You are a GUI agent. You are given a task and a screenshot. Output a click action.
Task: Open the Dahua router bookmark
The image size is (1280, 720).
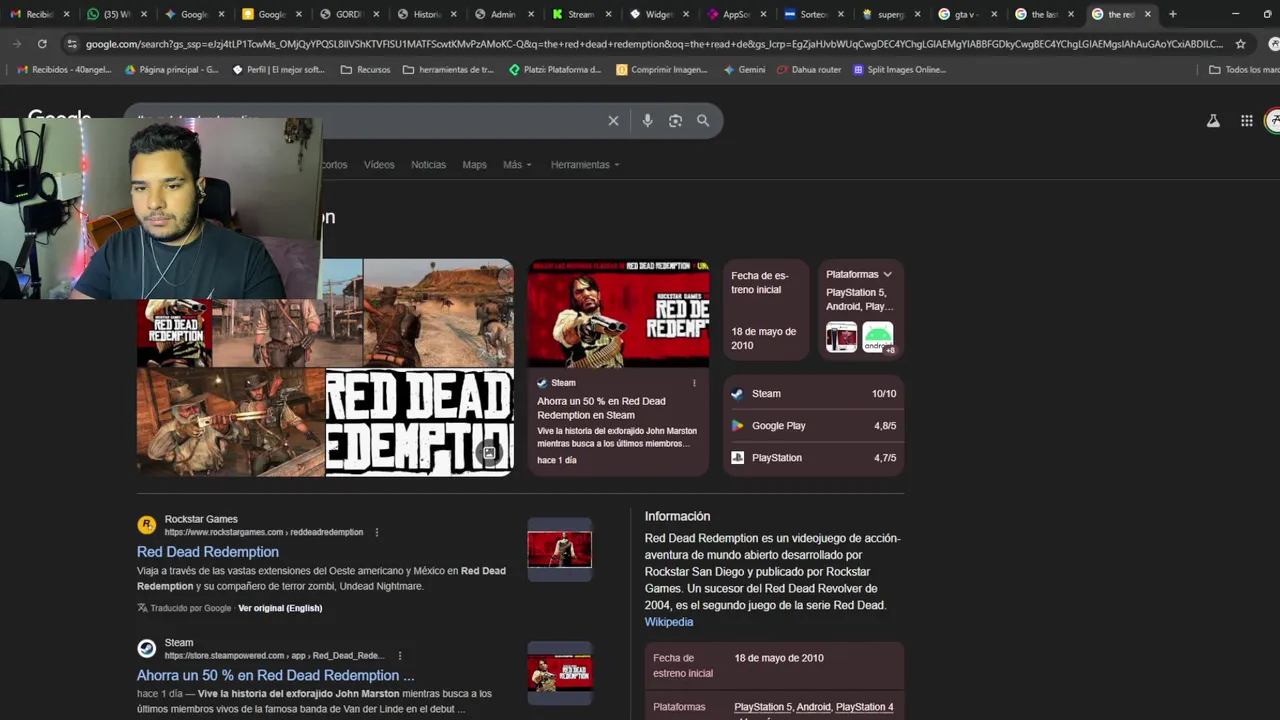[810, 70]
